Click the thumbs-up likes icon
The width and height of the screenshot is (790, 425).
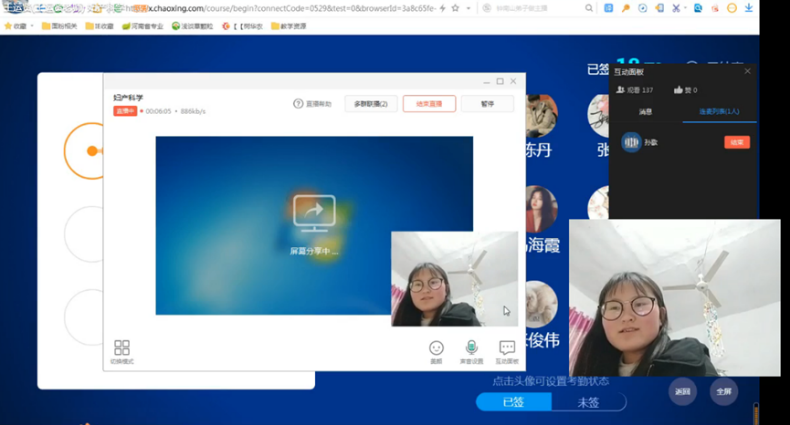[x=679, y=90]
